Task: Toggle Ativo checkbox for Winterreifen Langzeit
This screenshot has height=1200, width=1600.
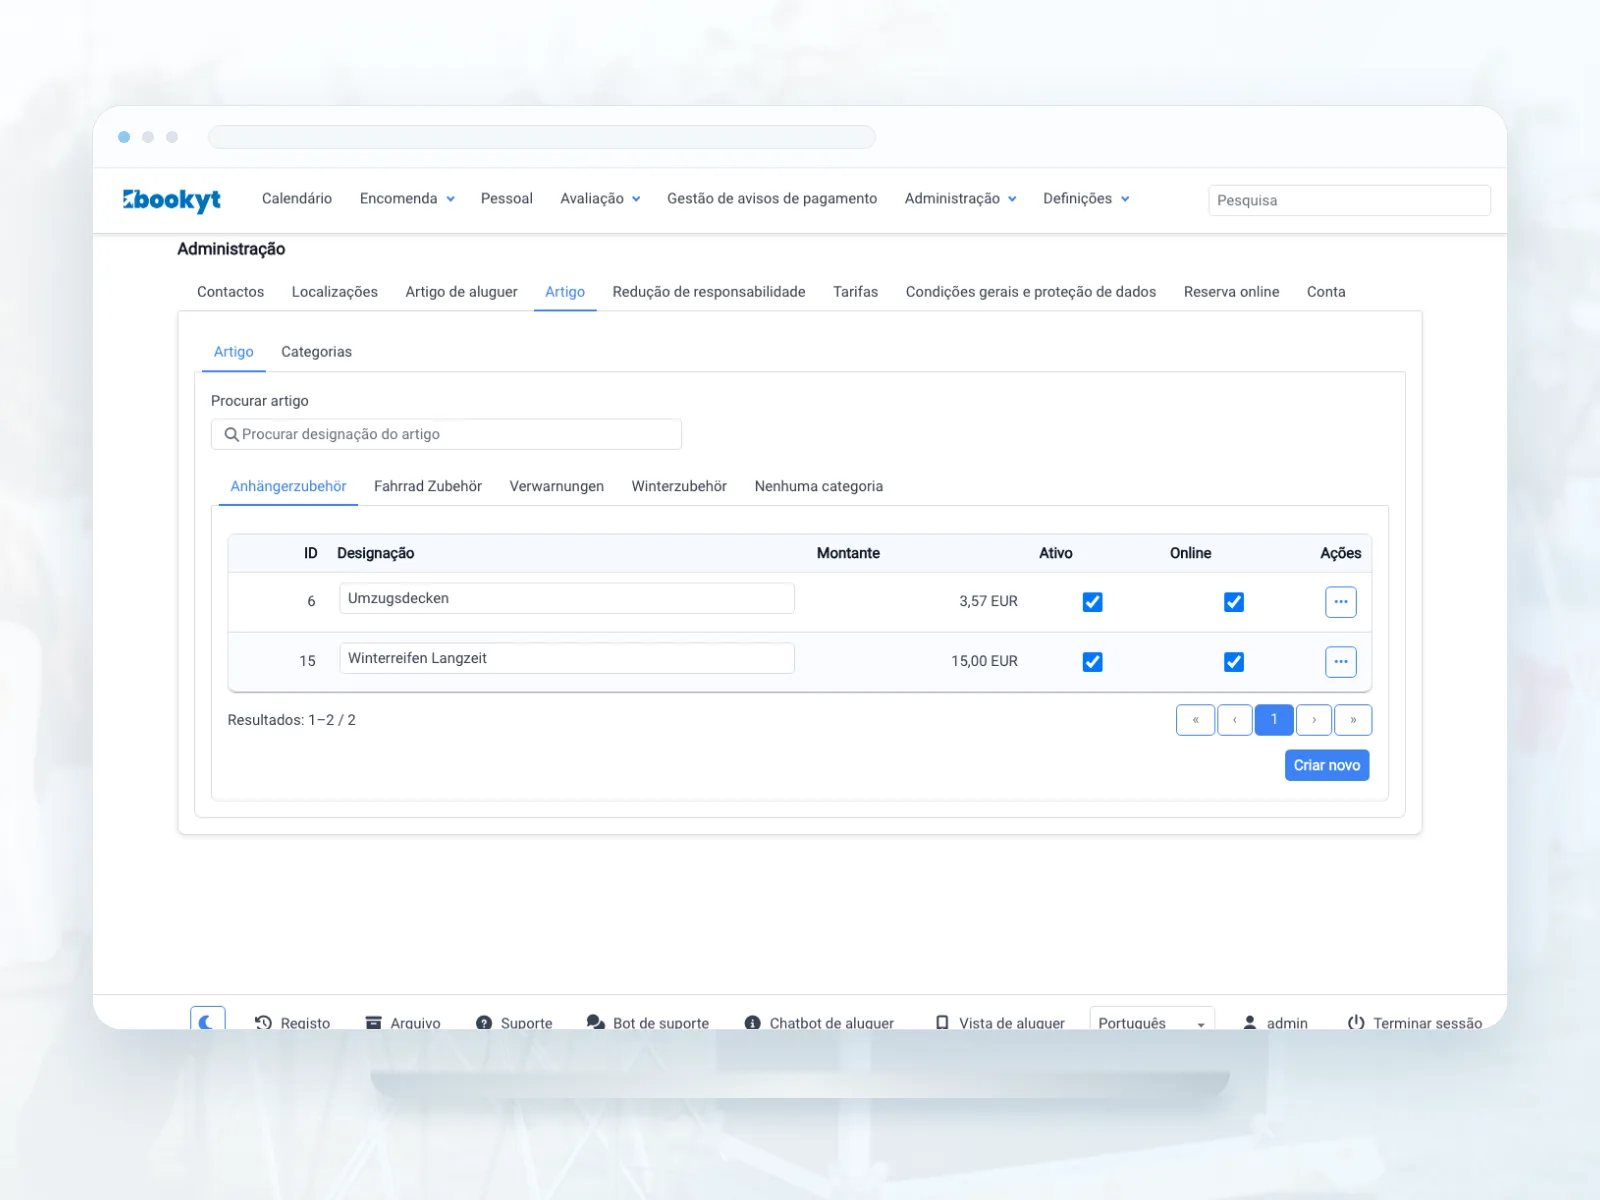Action: [x=1093, y=662]
